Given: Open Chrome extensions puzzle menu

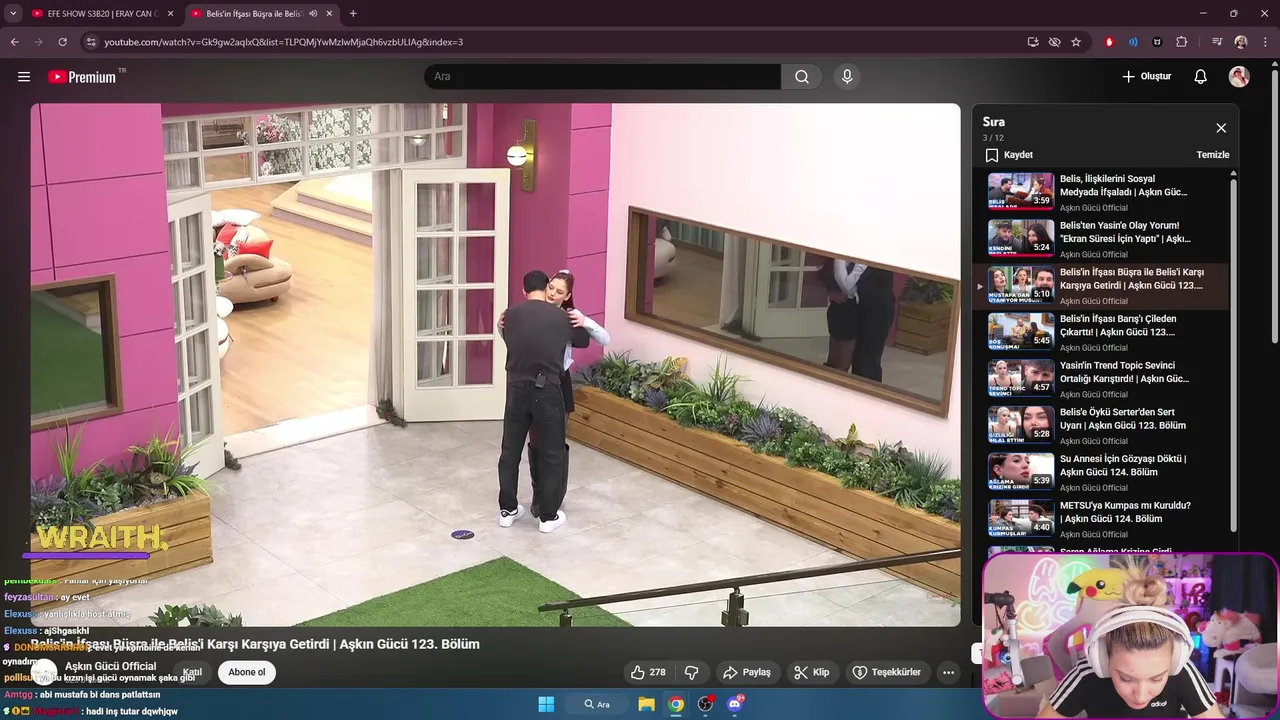Looking at the screenshot, I should tap(1182, 42).
